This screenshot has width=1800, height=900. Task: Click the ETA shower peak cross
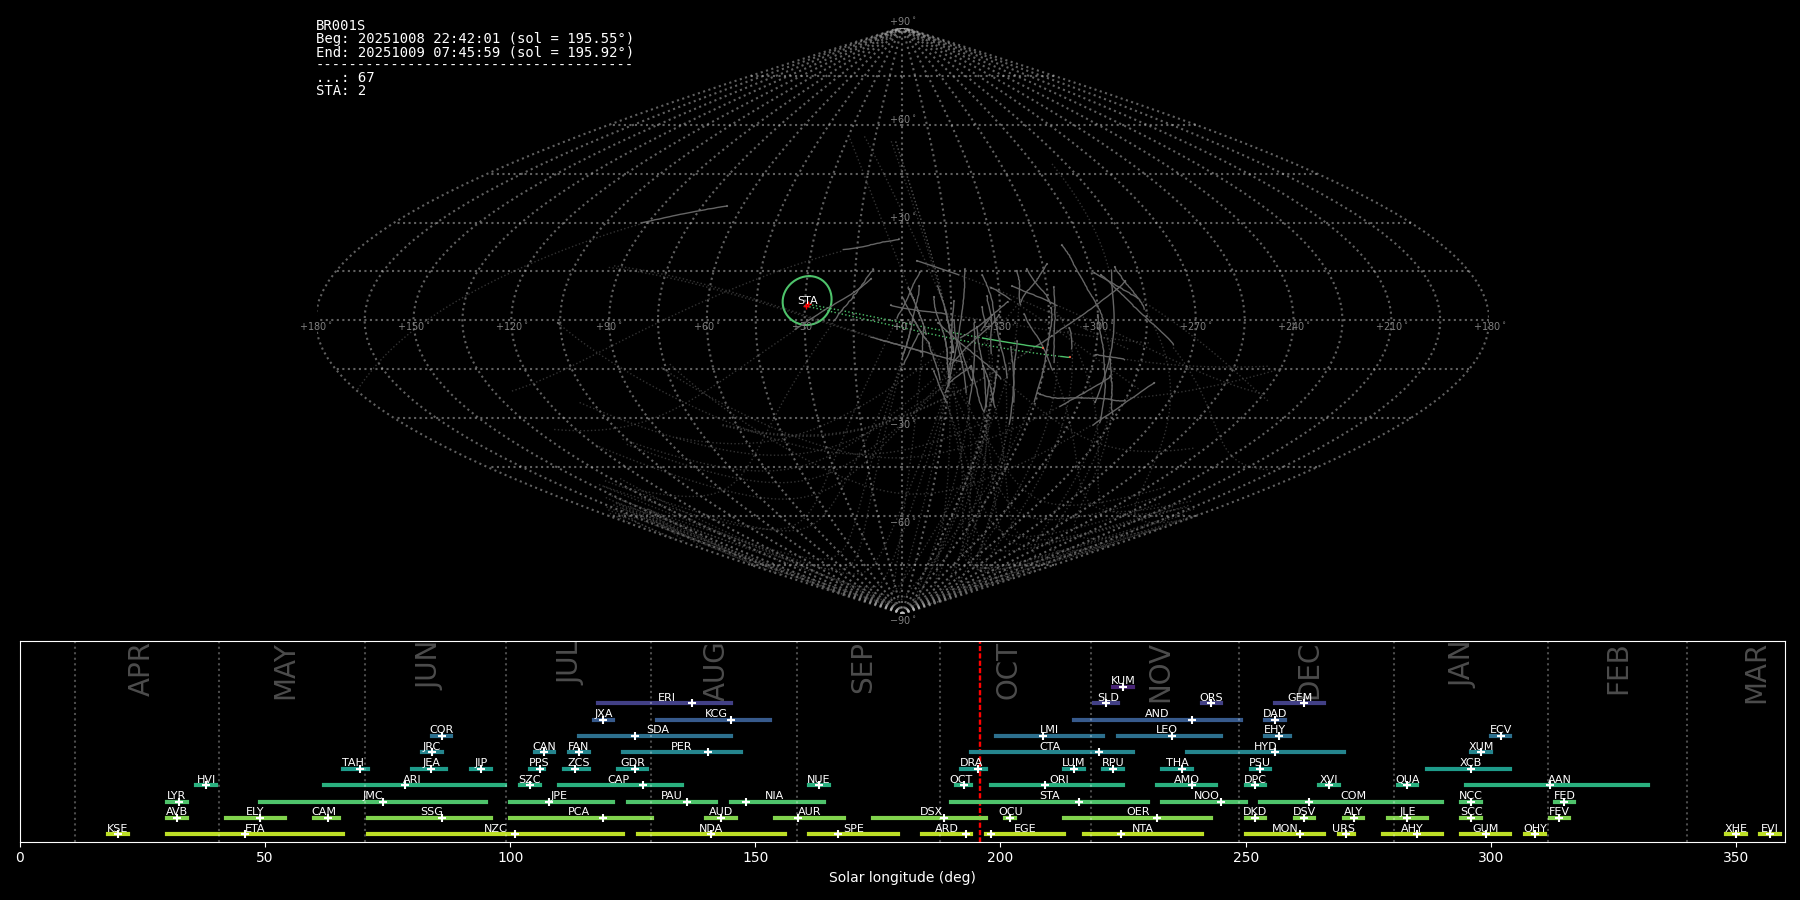pyautogui.click(x=244, y=834)
